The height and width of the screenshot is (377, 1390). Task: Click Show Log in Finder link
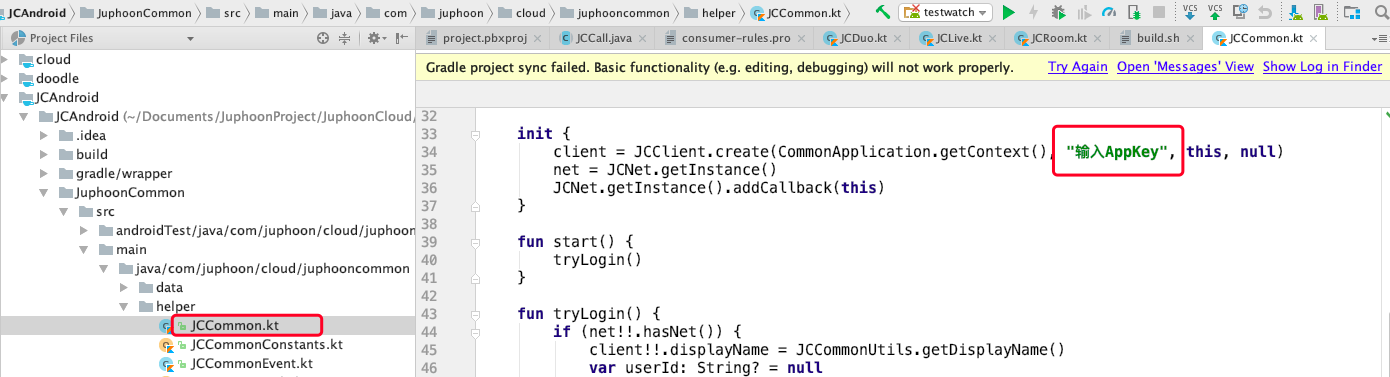[1322, 67]
